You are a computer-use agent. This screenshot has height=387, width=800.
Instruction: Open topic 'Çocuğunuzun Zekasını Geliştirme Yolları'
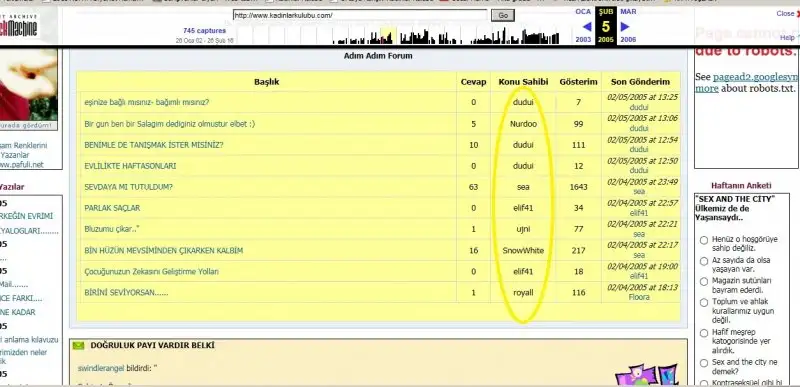[152, 272]
